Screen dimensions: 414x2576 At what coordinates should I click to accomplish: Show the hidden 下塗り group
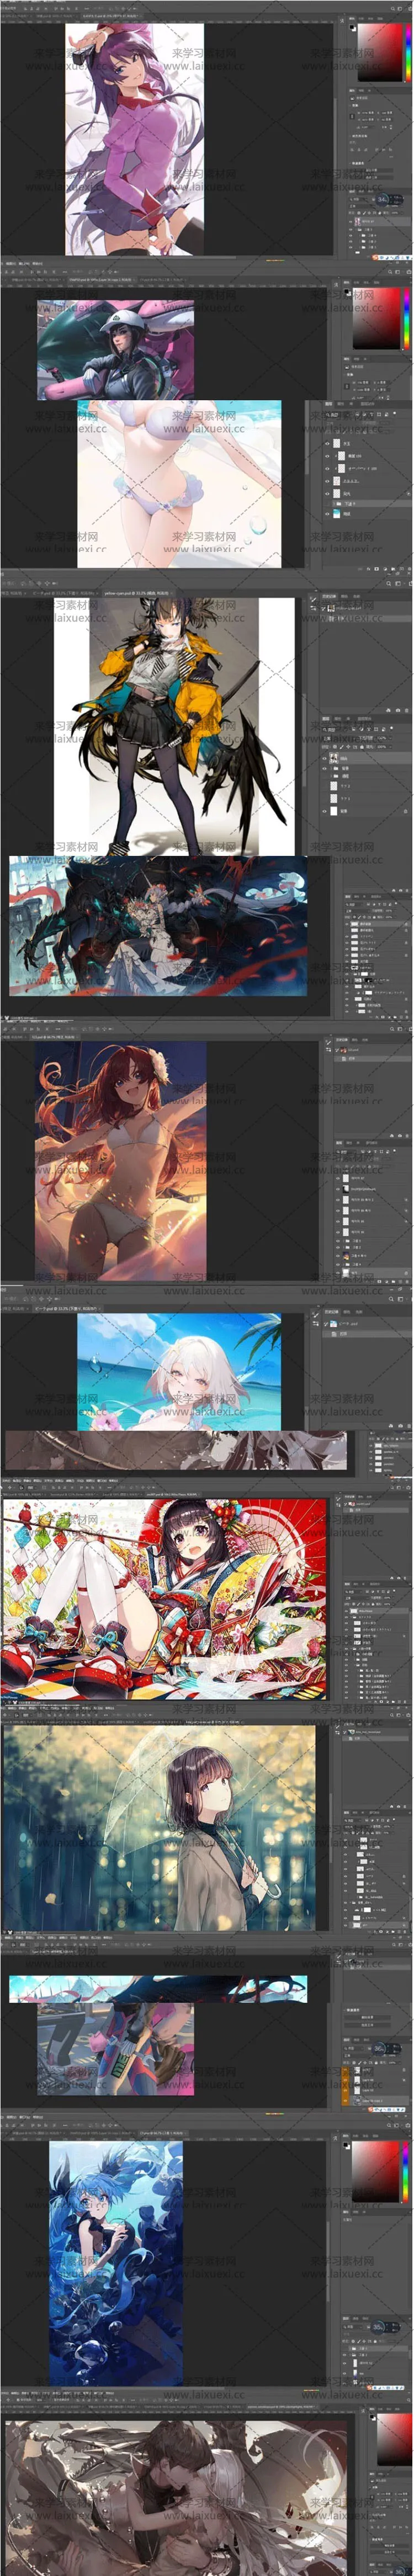[x=327, y=503]
